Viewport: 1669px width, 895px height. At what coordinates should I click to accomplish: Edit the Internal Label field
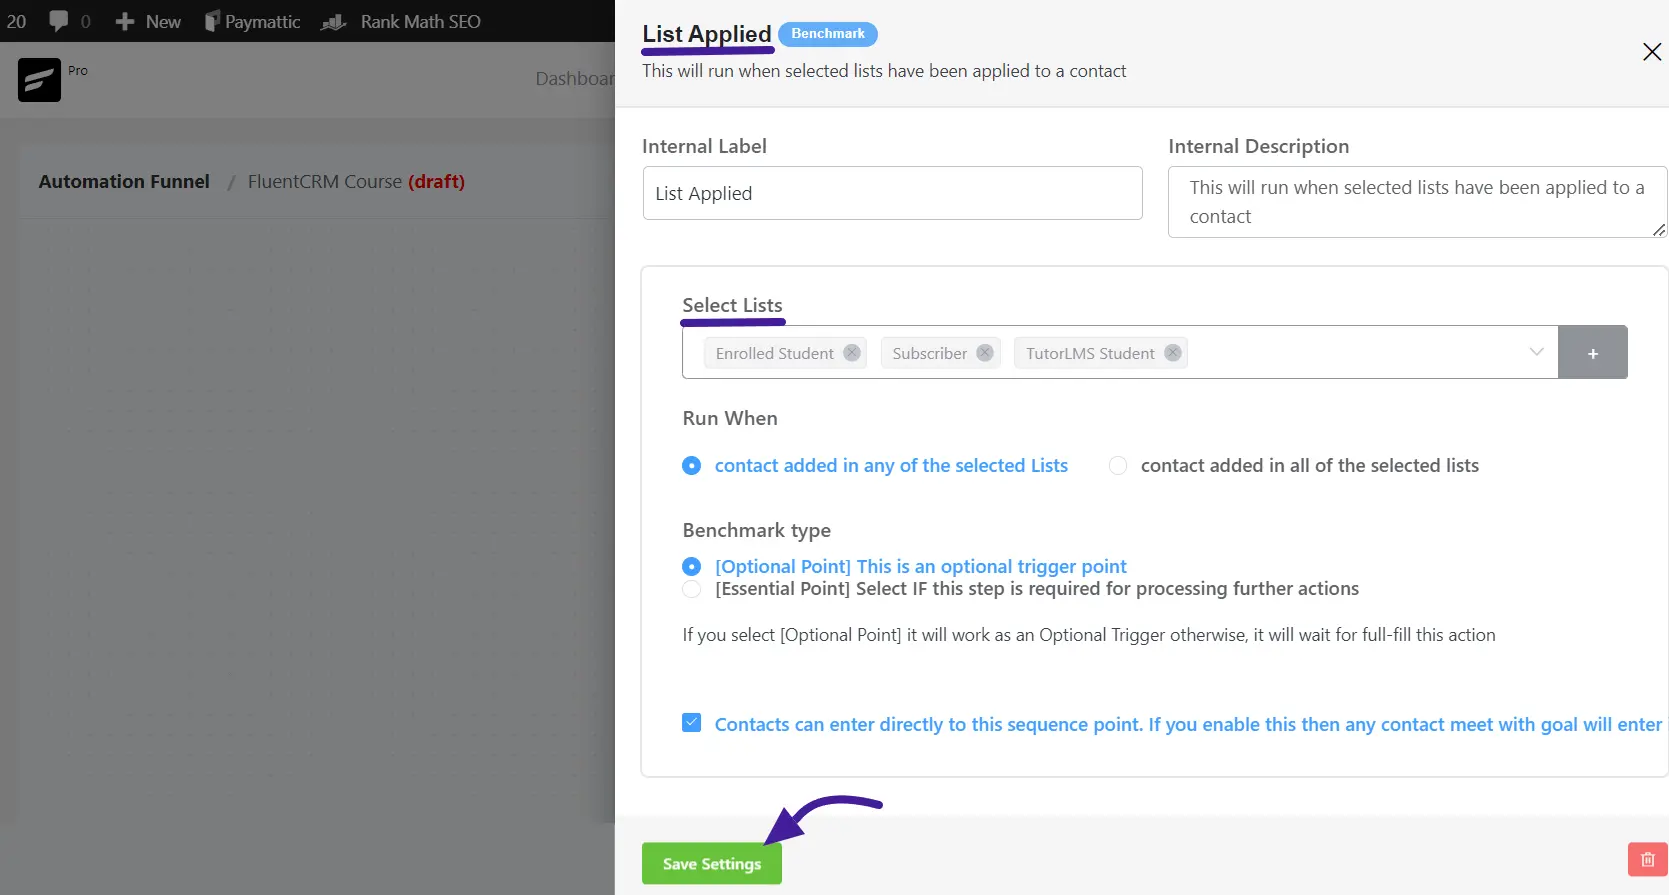[892, 193]
